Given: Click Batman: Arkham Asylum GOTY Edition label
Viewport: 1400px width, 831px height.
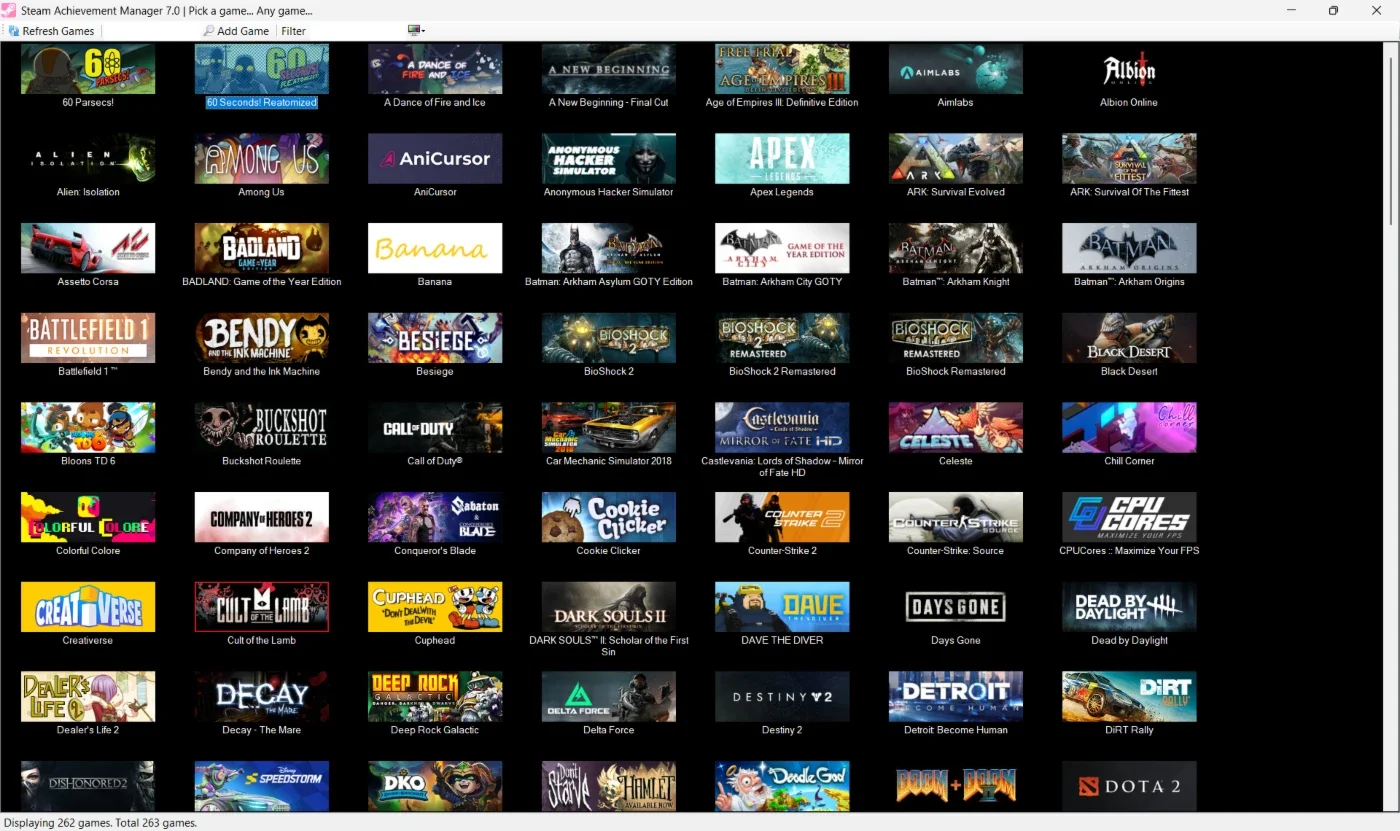Looking at the screenshot, I should [609, 282].
